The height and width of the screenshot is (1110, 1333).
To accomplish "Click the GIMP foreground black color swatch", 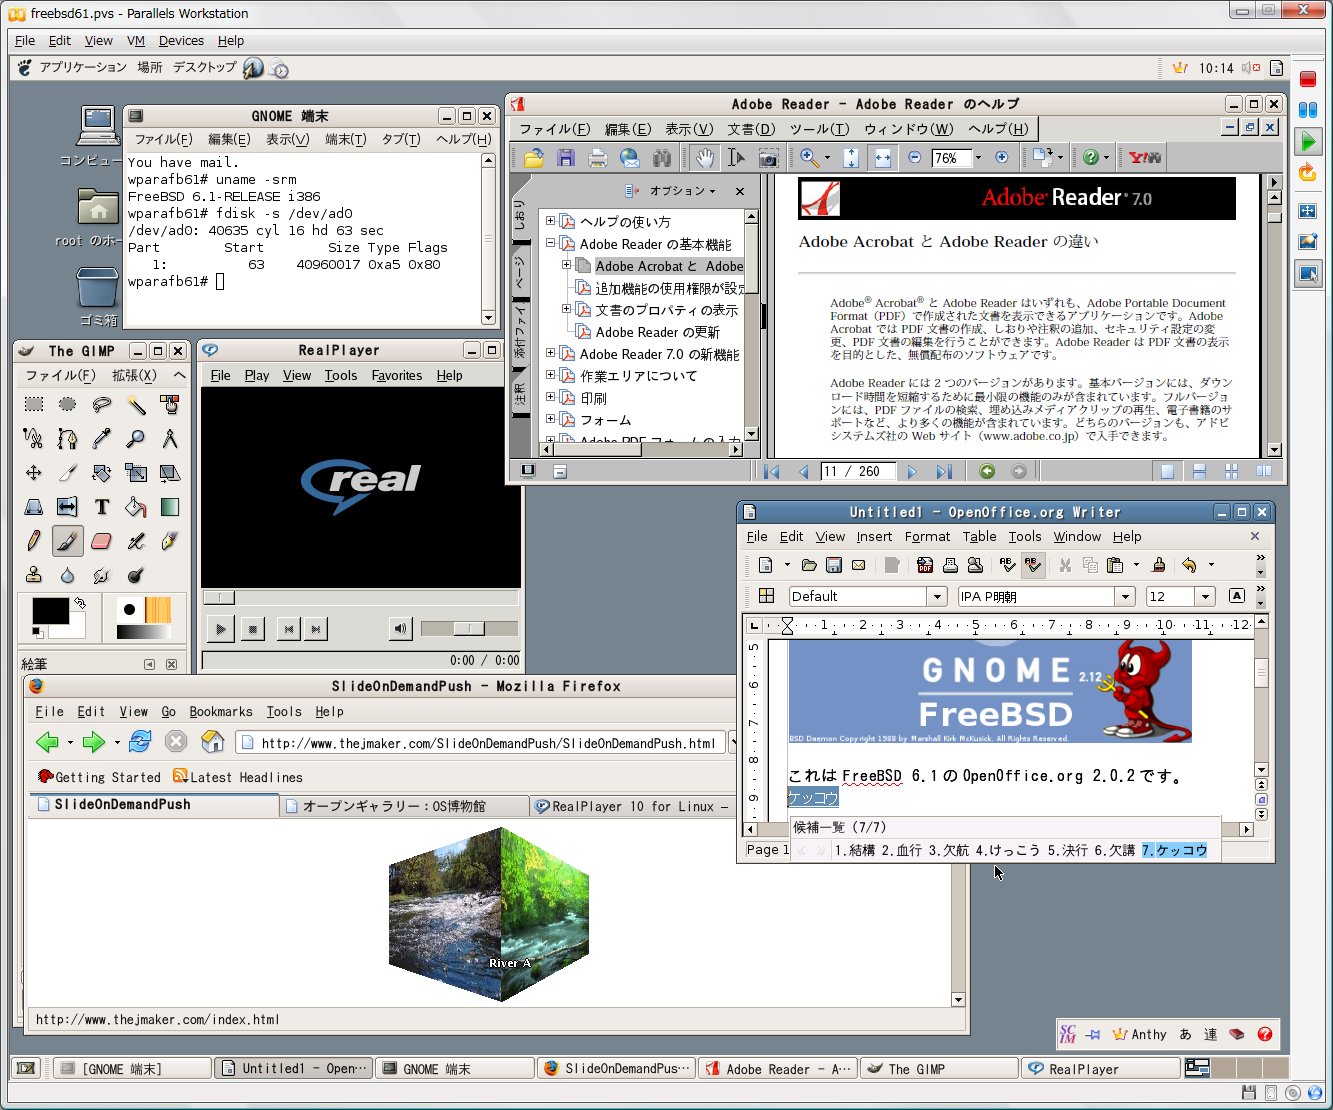I will (50, 611).
